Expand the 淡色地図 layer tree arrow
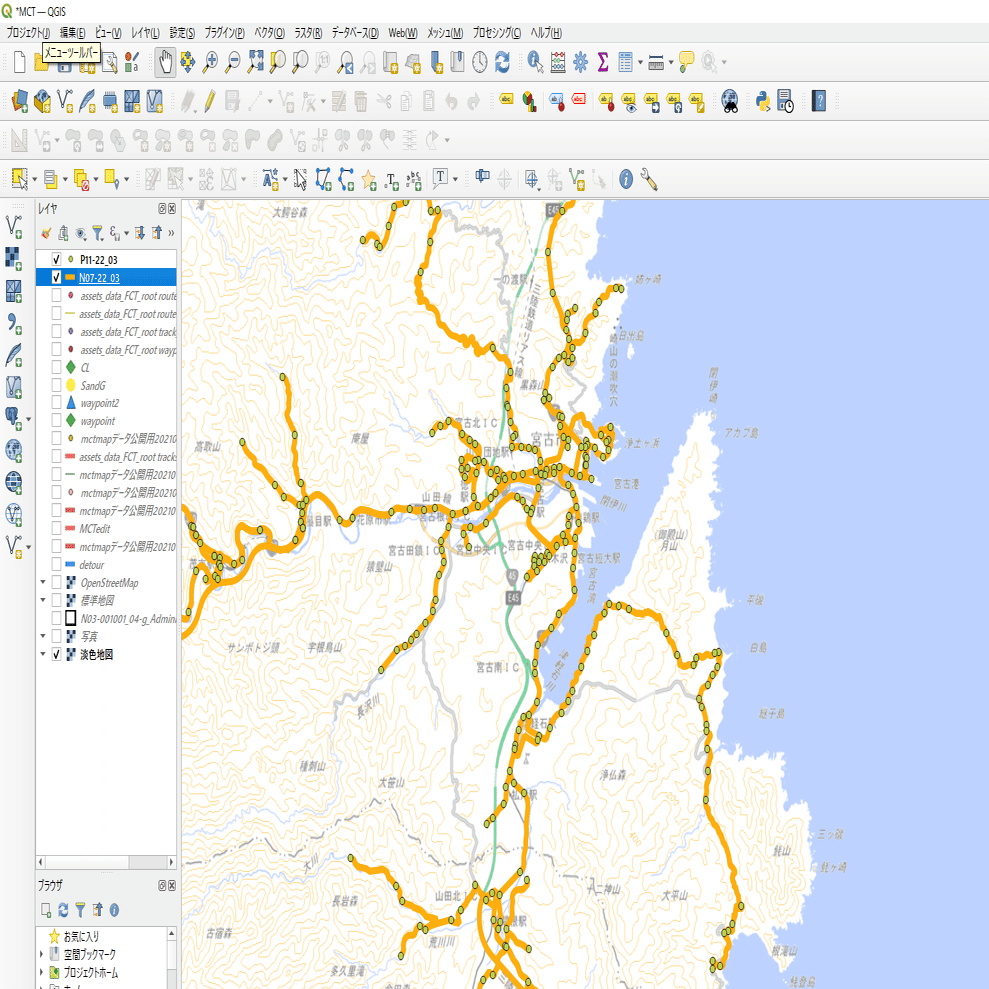989x989 pixels. (43, 654)
